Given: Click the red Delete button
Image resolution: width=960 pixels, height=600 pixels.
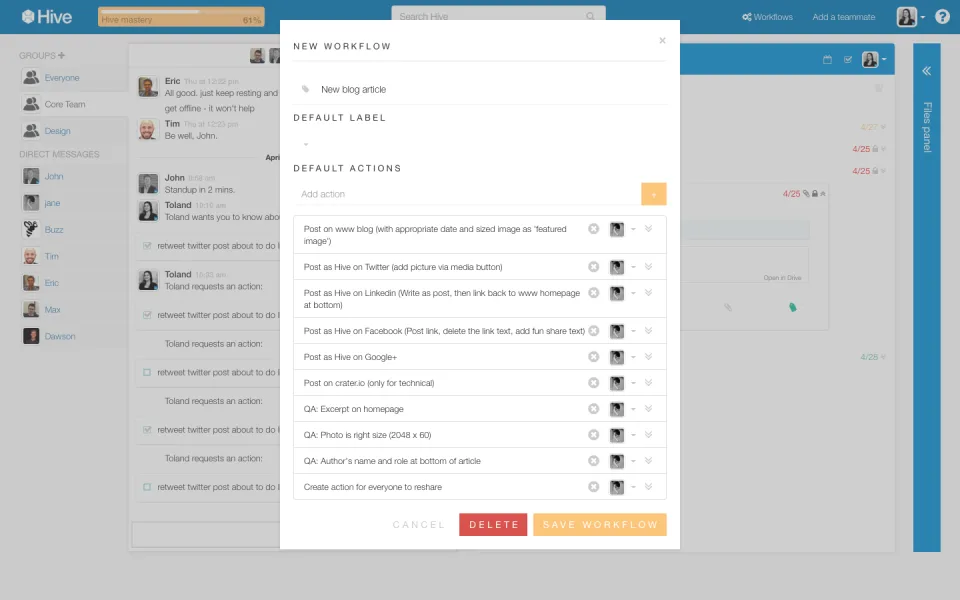Looking at the screenshot, I should [493, 525].
